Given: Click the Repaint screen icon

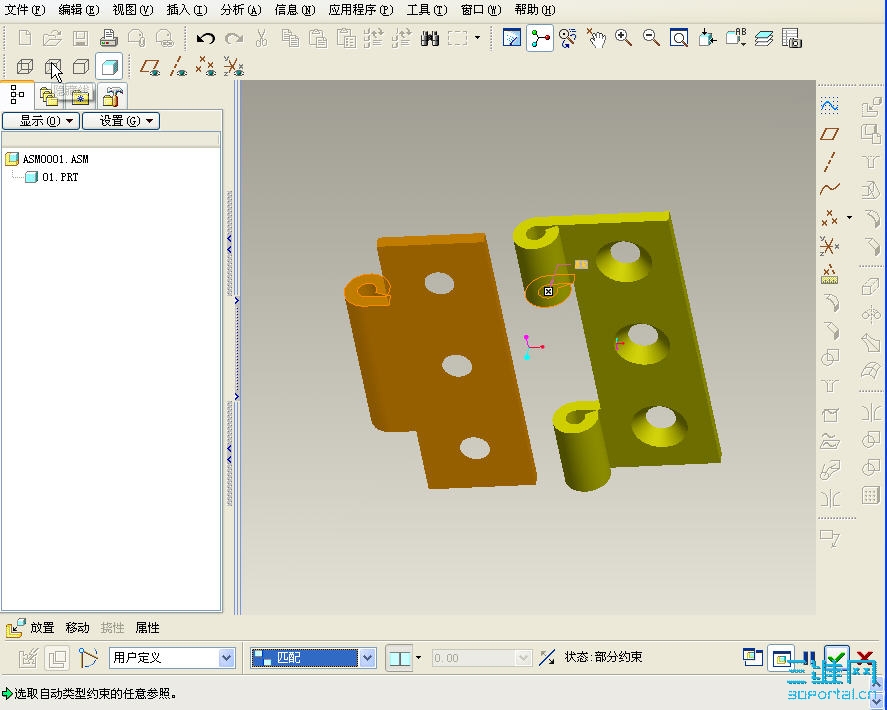Looking at the screenshot, I should coord(512,38).
